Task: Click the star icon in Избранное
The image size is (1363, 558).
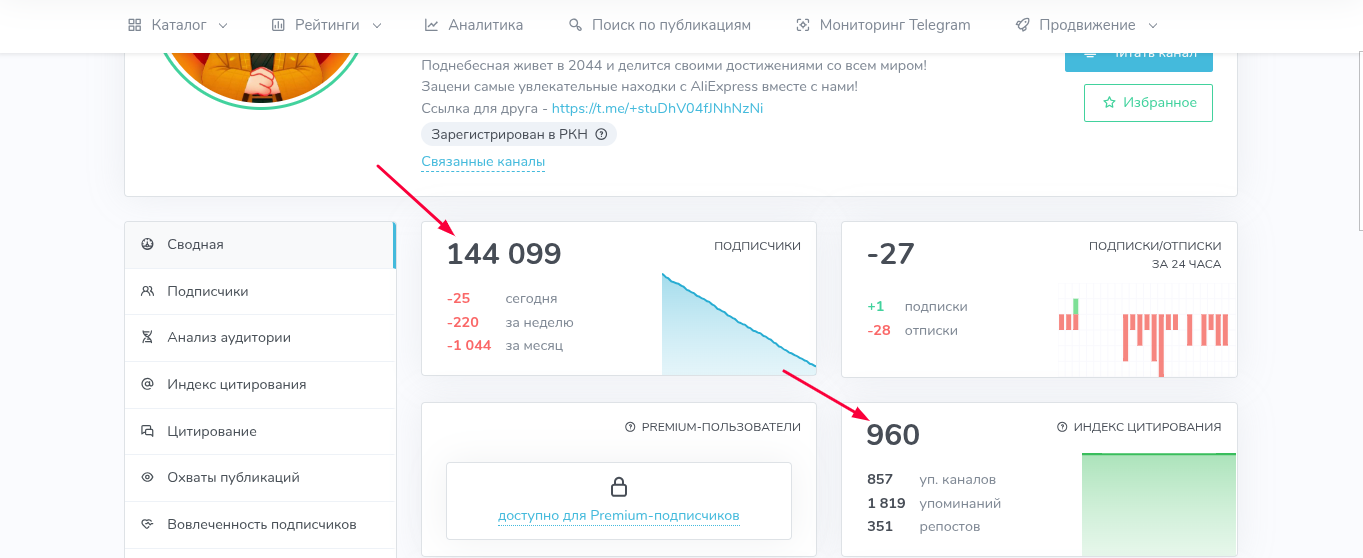Action: pyautogui.click(x=1108, y=103)
